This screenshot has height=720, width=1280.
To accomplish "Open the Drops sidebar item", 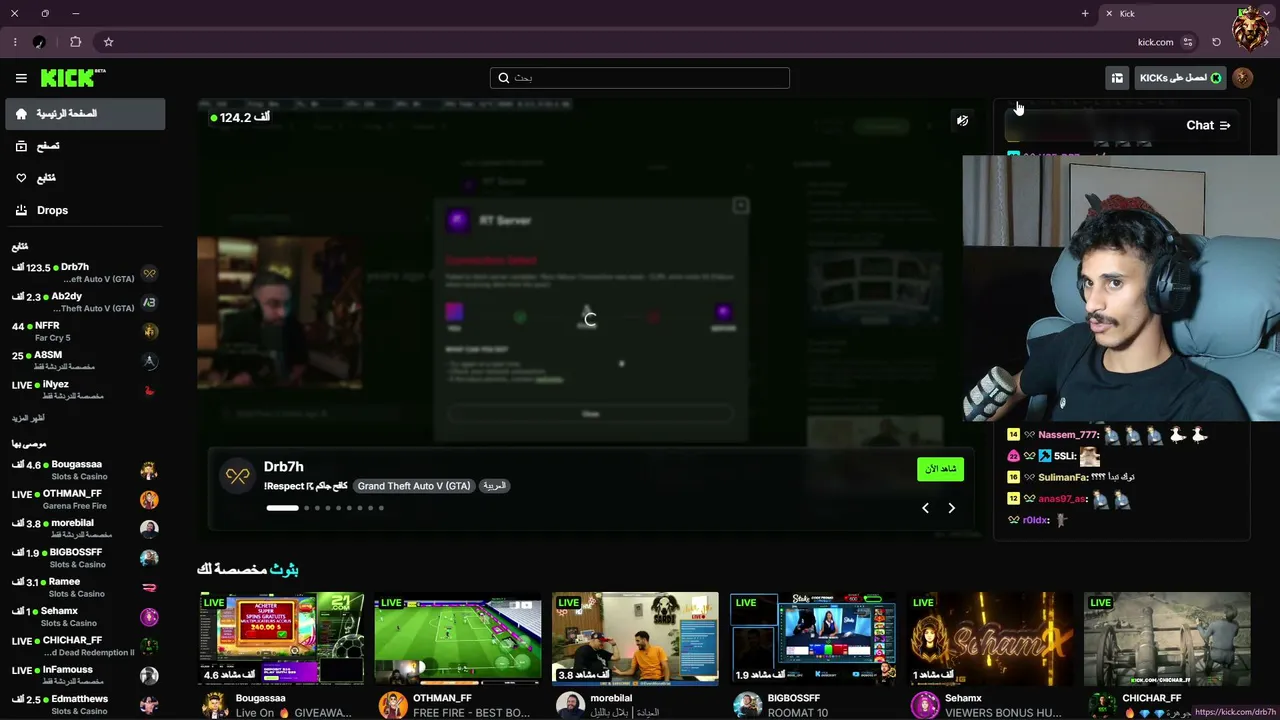I will pyautogui.click(x=85, y=210).
